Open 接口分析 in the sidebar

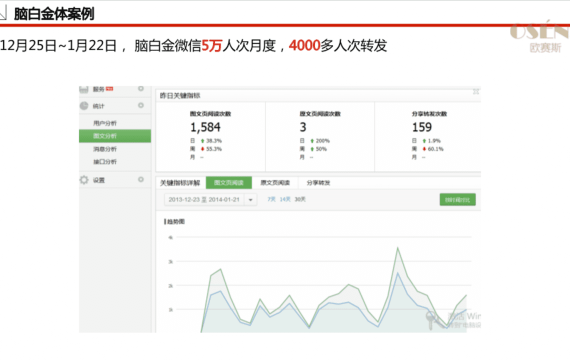[x=105, y=161]
